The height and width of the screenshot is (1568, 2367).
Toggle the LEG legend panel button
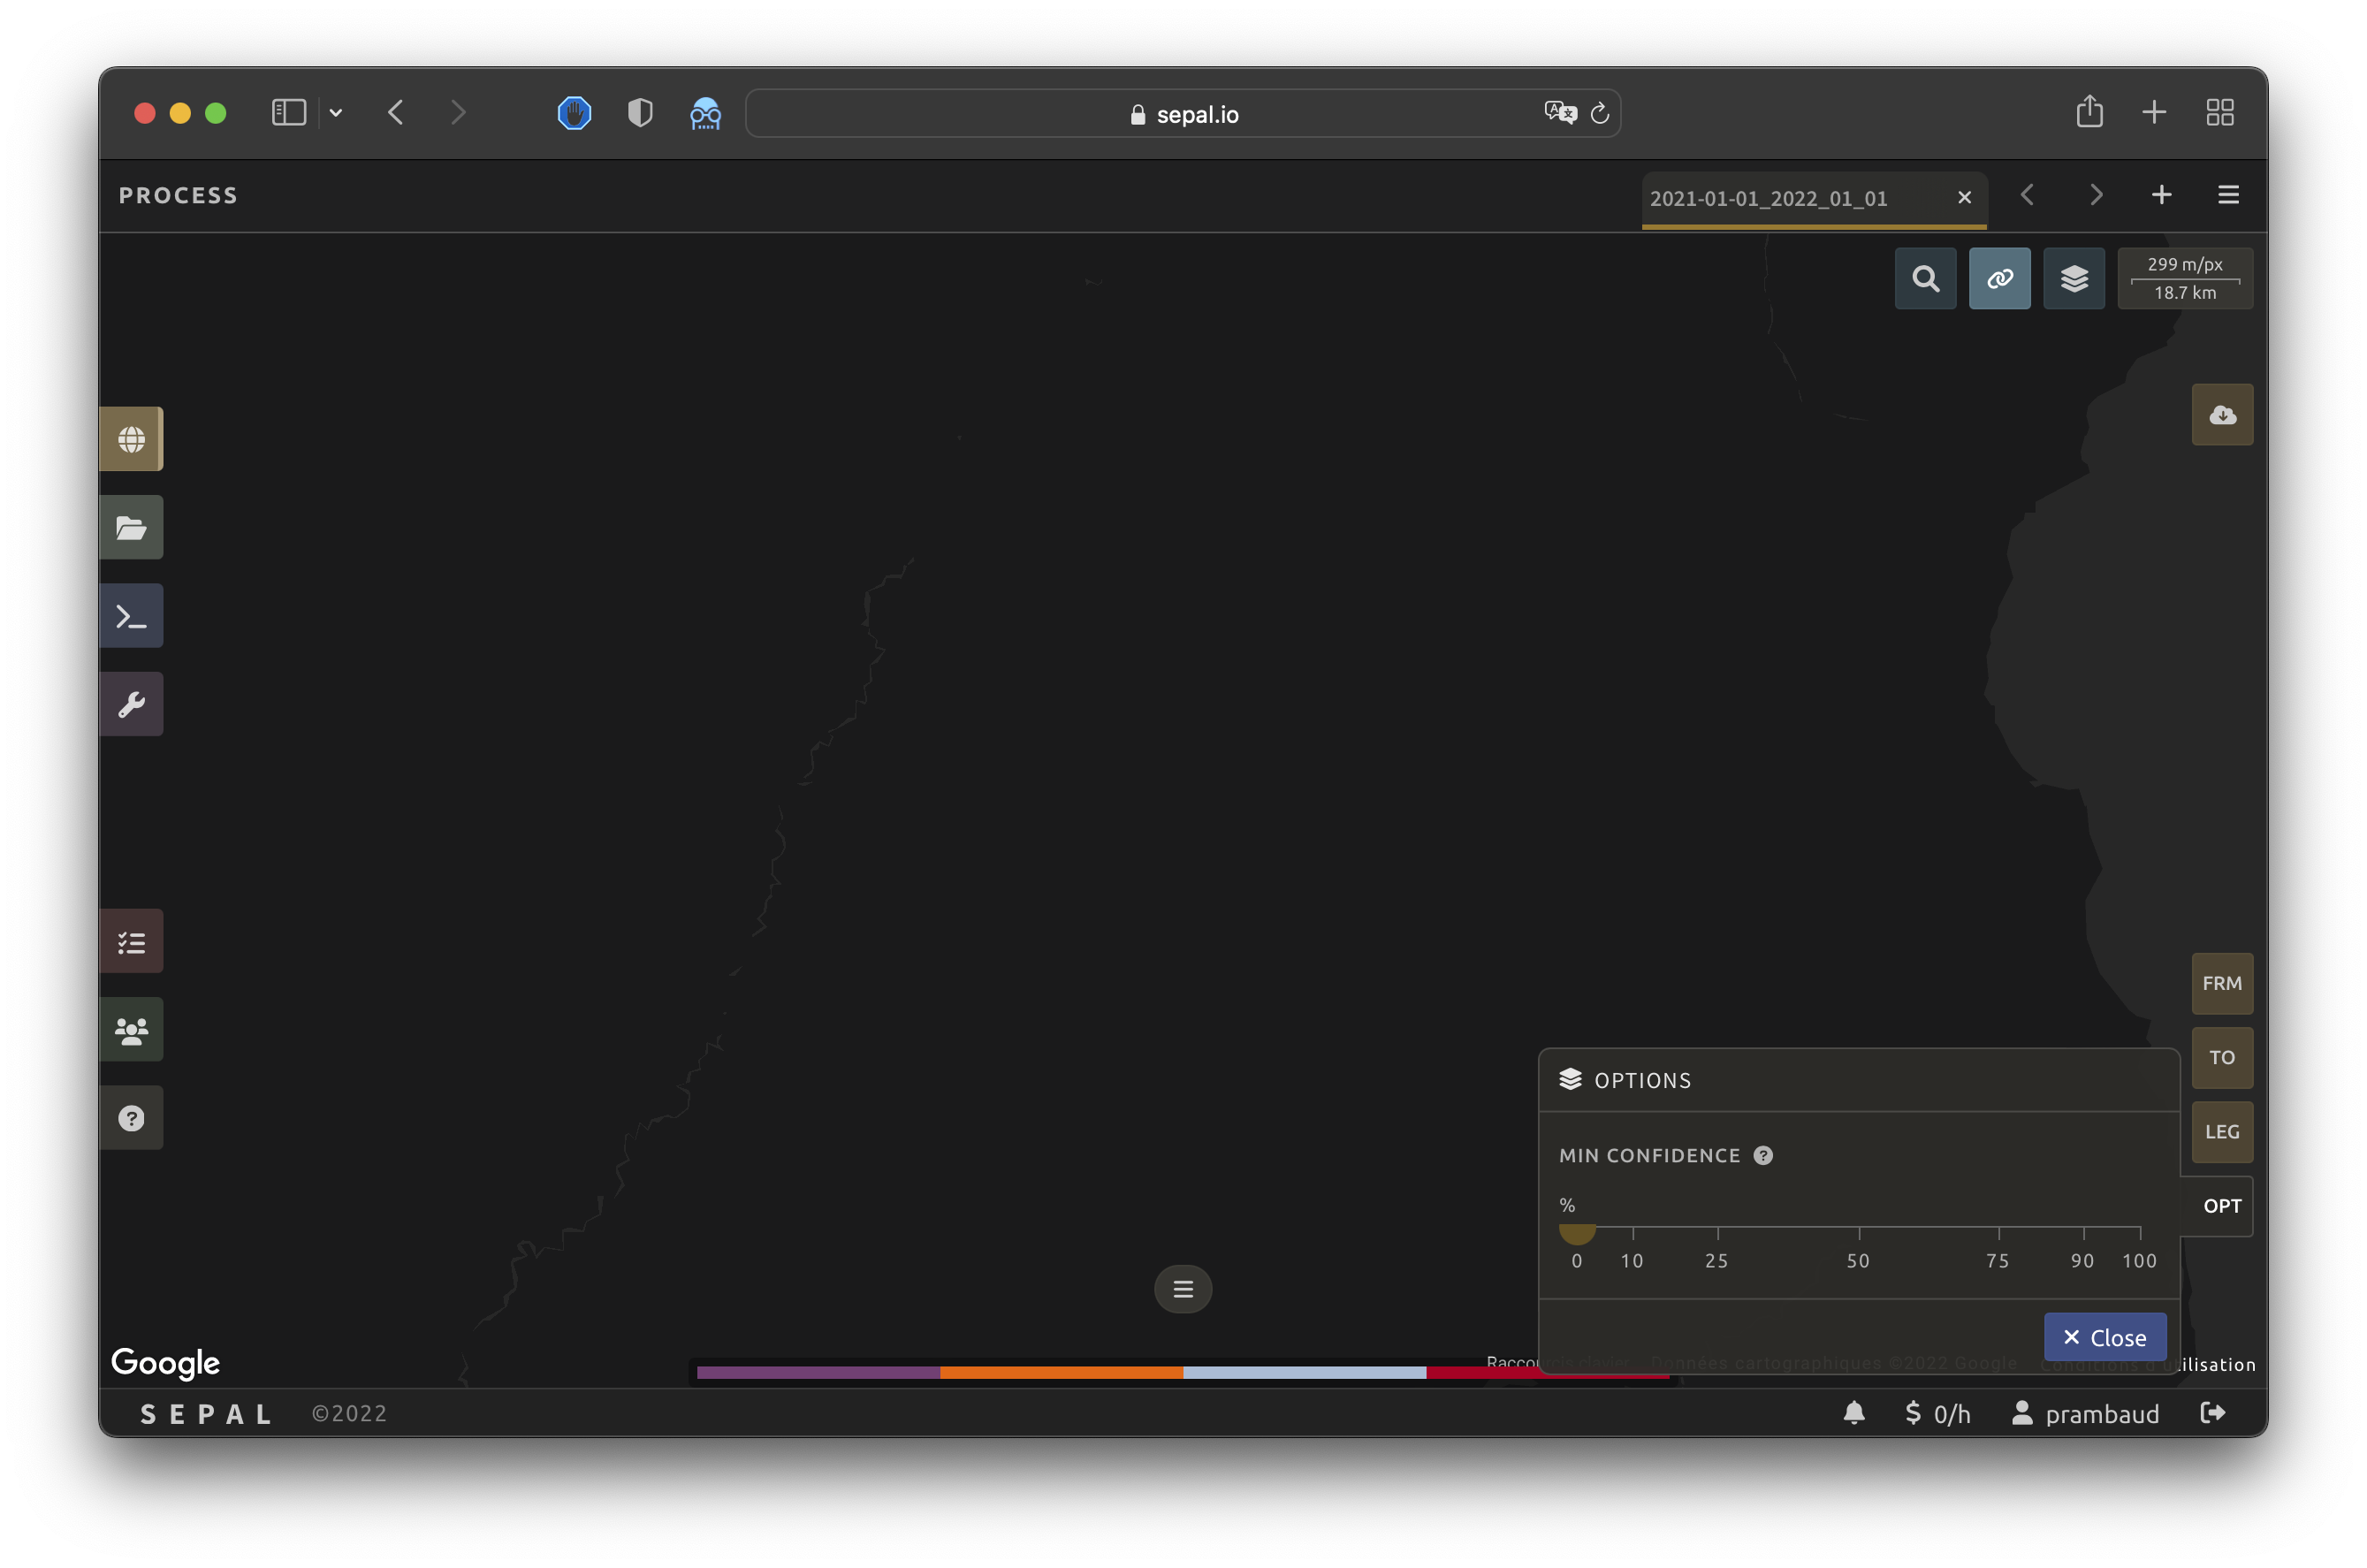pyautogui.click(x=2221, y=1132)
